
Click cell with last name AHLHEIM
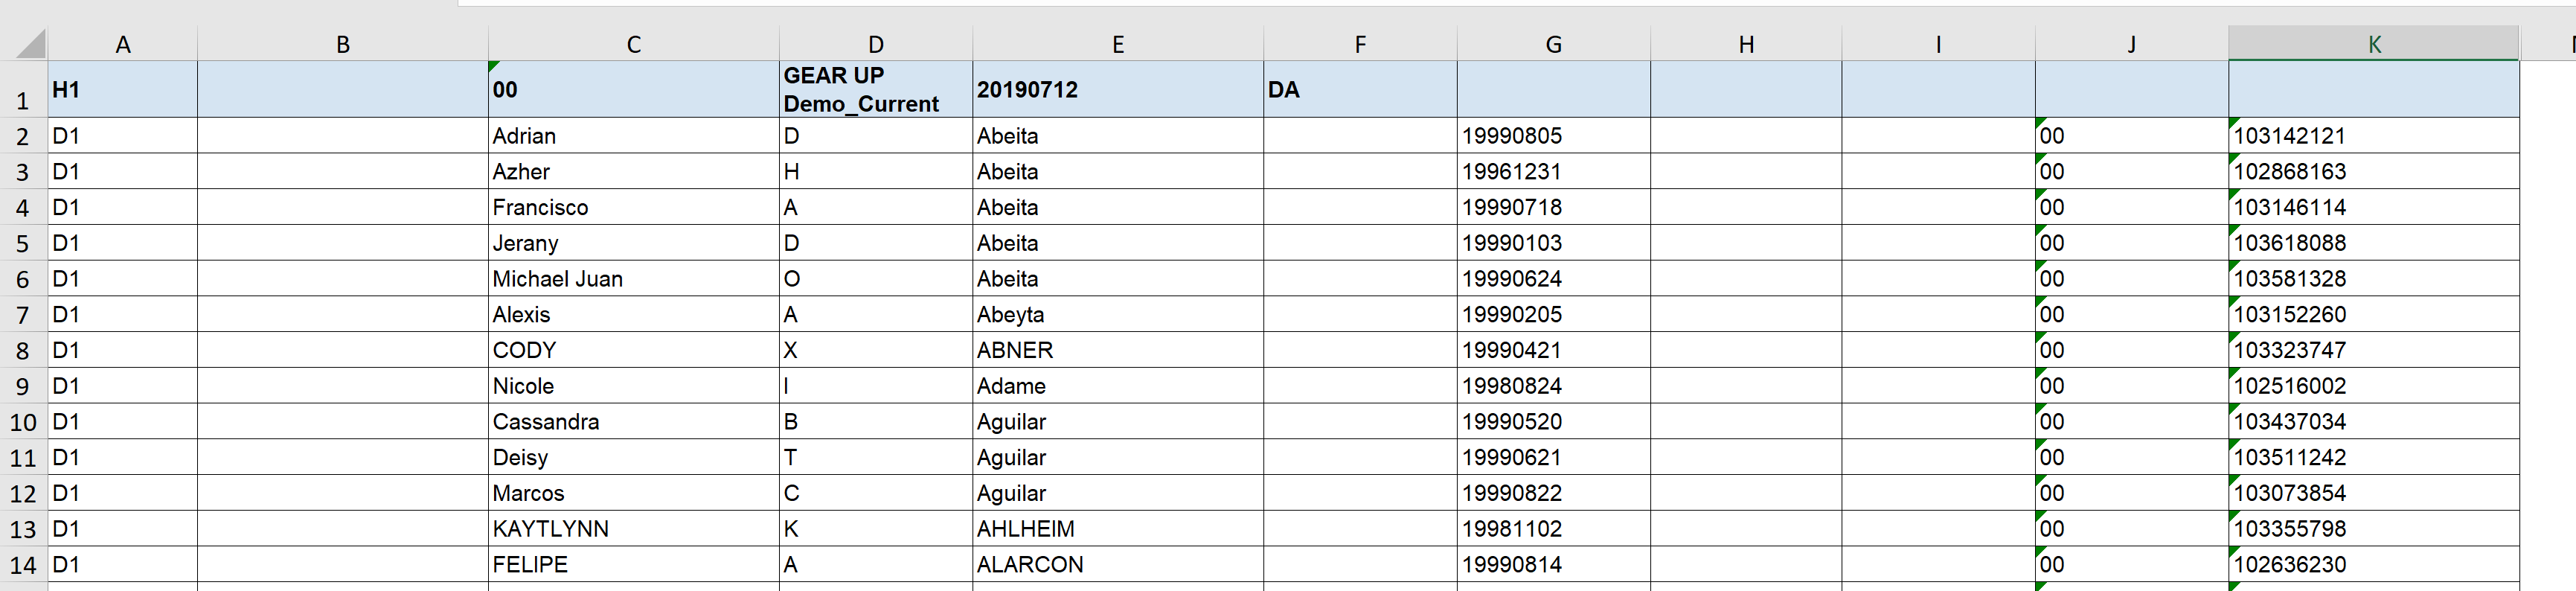pos(1118,529)
